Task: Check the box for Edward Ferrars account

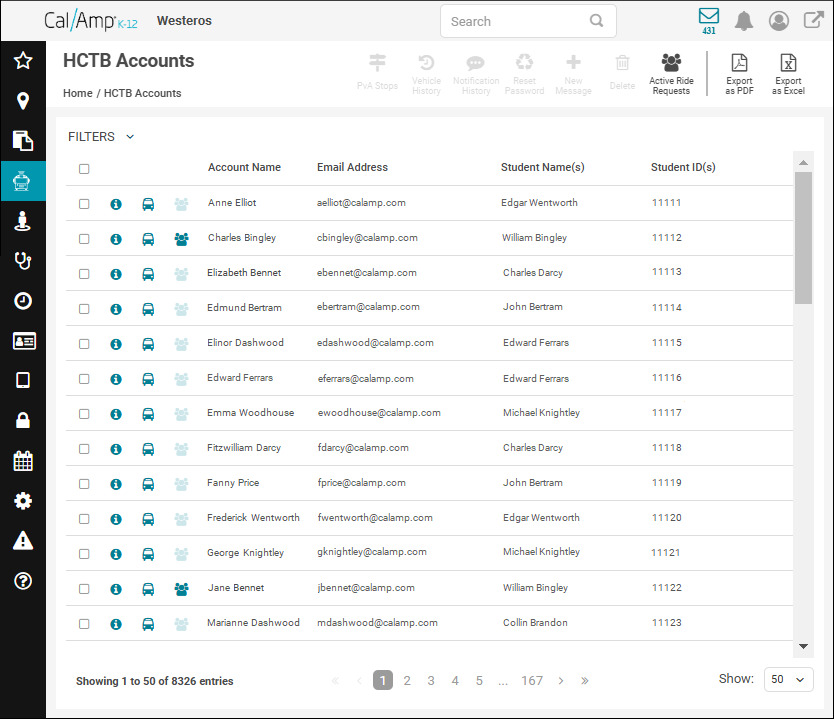Action: click(84, 379)
